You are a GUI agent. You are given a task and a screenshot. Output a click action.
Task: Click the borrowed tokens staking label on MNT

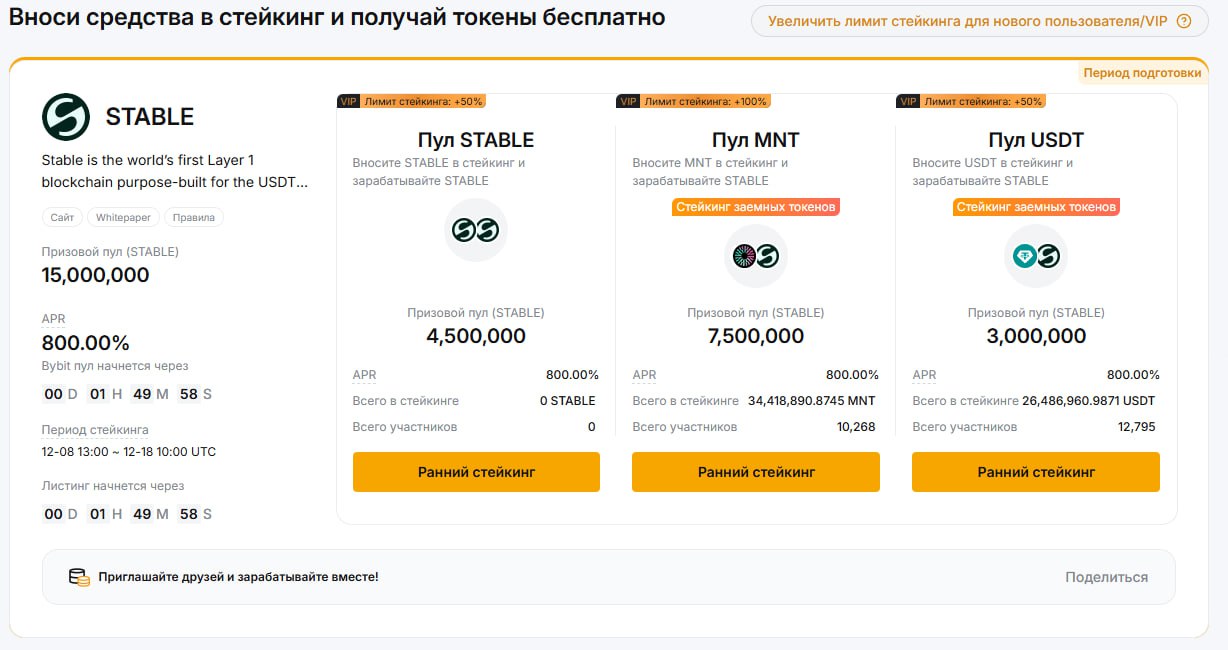click(x=755, y=207)
